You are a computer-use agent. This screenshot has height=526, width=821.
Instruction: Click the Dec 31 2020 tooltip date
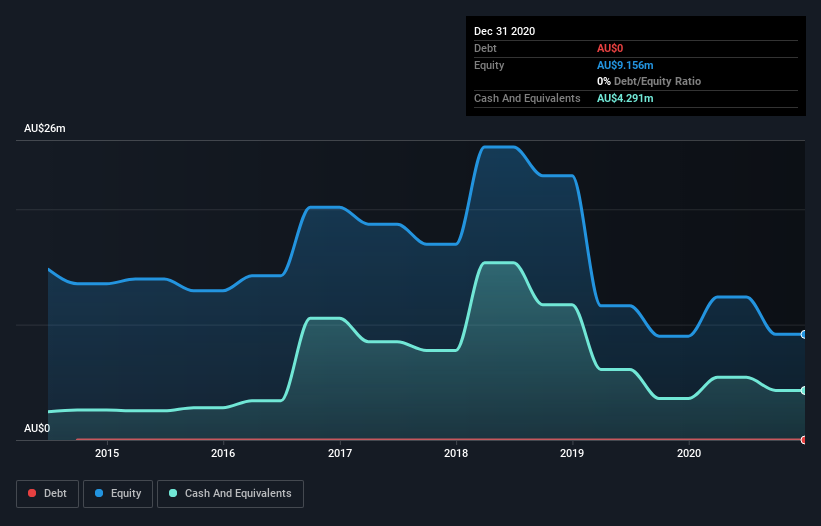[x=505, y=31]
